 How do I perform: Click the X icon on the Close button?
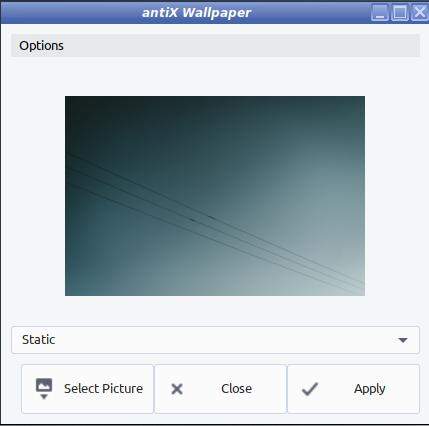pyautogui.click(x=177, y=389)
